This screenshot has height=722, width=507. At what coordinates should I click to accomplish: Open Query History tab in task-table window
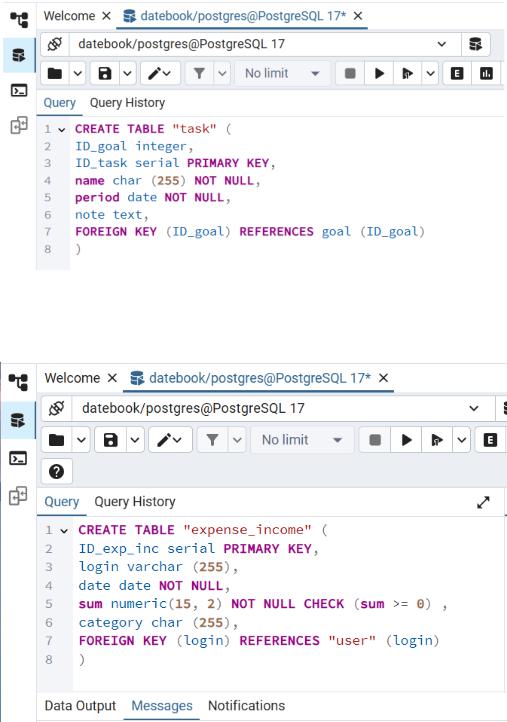(127, 103)
